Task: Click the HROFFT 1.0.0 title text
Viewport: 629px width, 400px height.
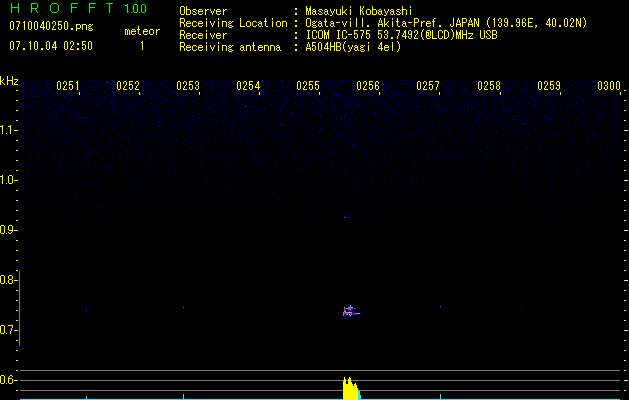Action: point(78,8)
